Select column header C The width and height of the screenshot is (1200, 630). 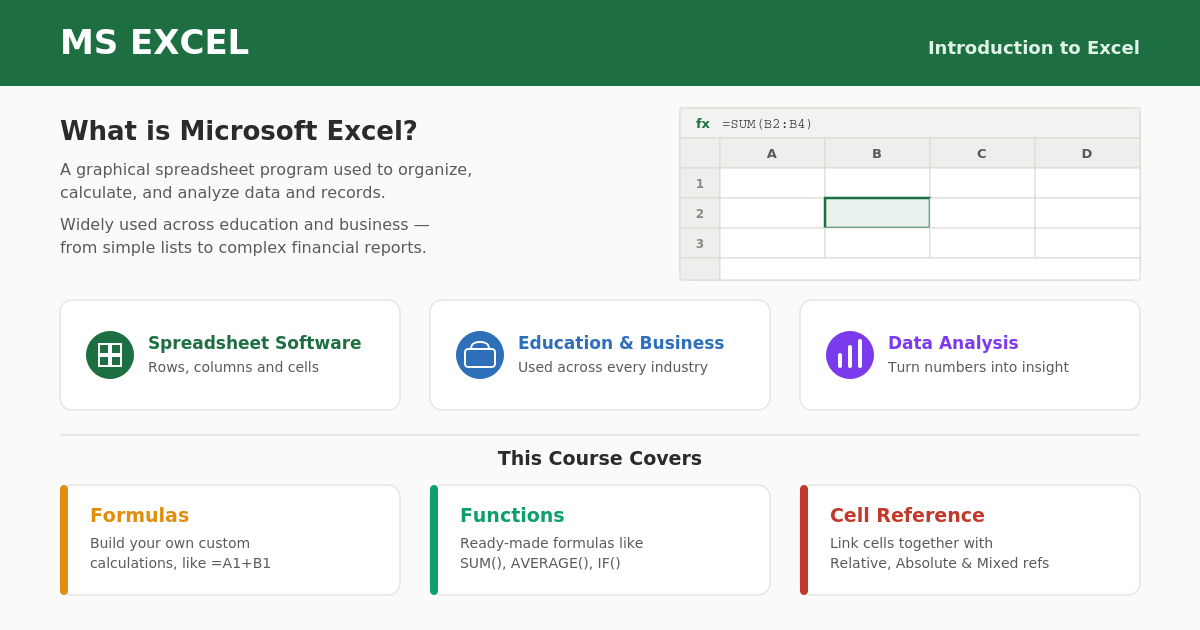click(x=982, y=153)
